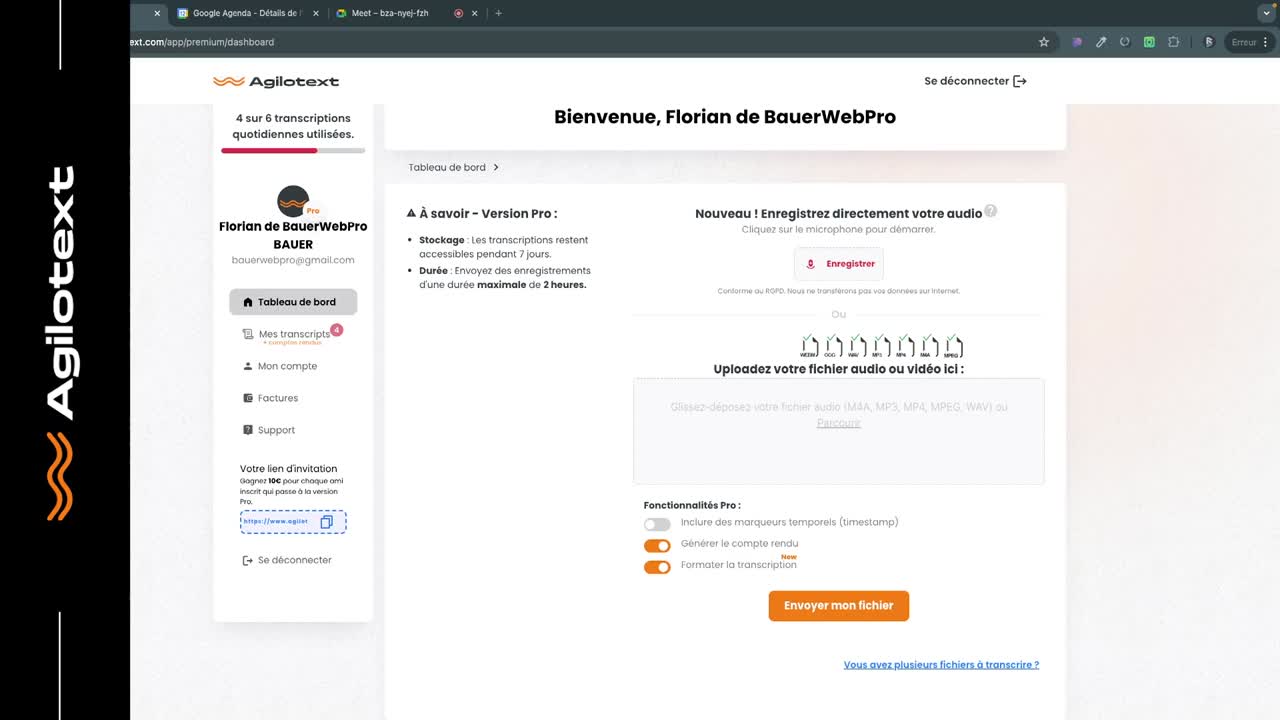Click the person icon beside Mon compte
Image resolution: width=1280 pixels, height=720 pixels.
tap(248, 366)
